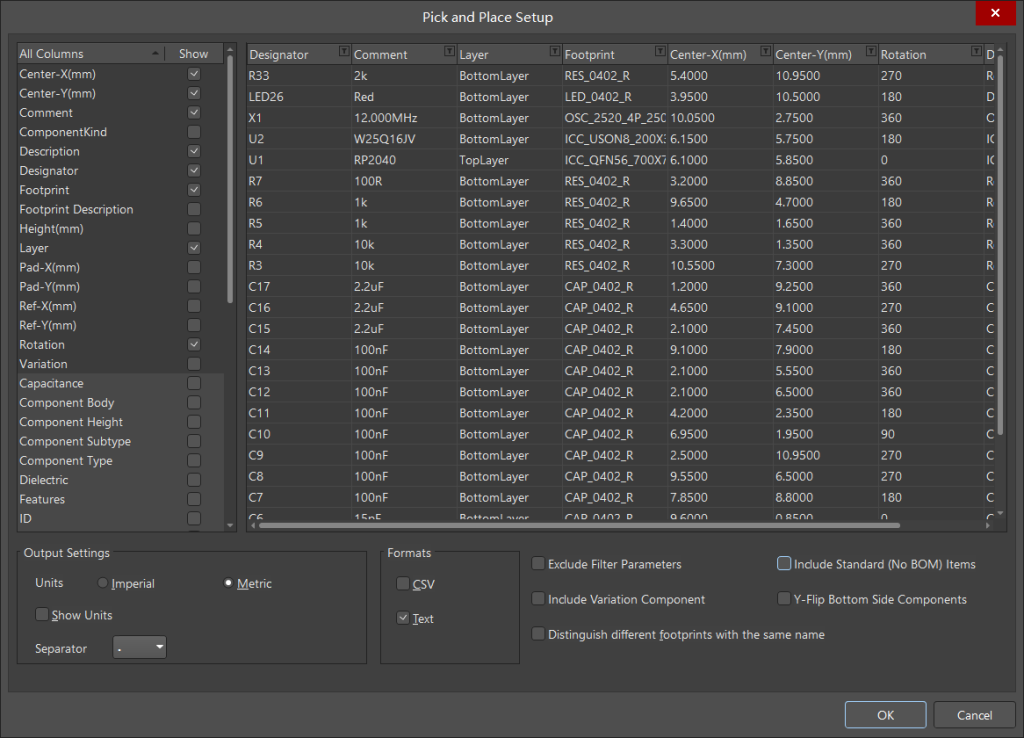This screenshot has width=1024, height=738.
Task: Uncheck Show for Center-X(mm) column
Action: click(x=194, y=74)
